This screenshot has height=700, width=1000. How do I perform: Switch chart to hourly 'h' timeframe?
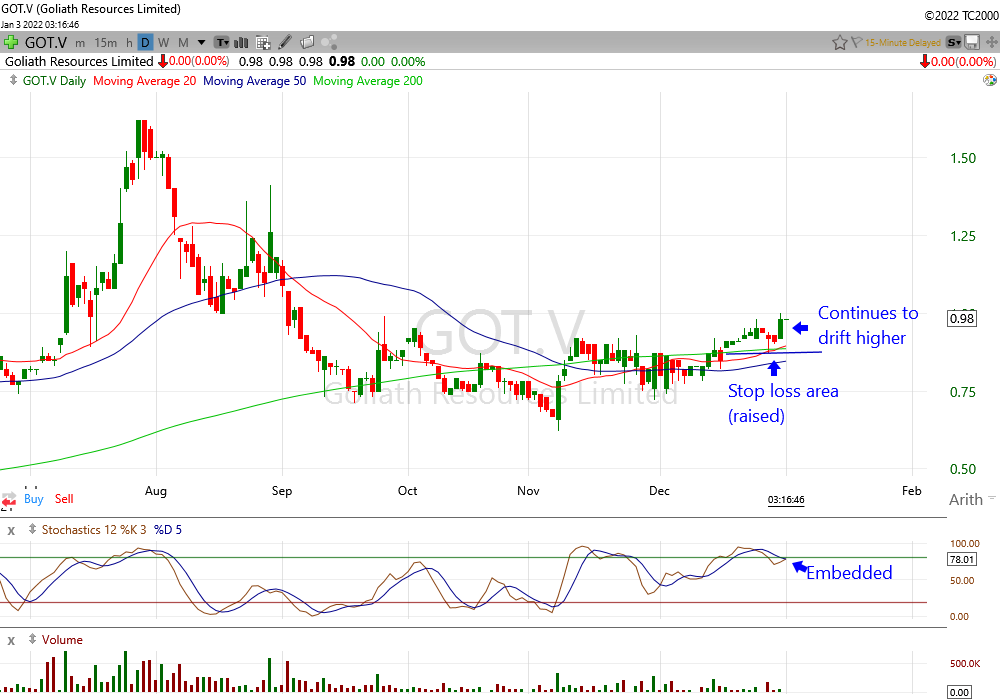click(129, 43)
